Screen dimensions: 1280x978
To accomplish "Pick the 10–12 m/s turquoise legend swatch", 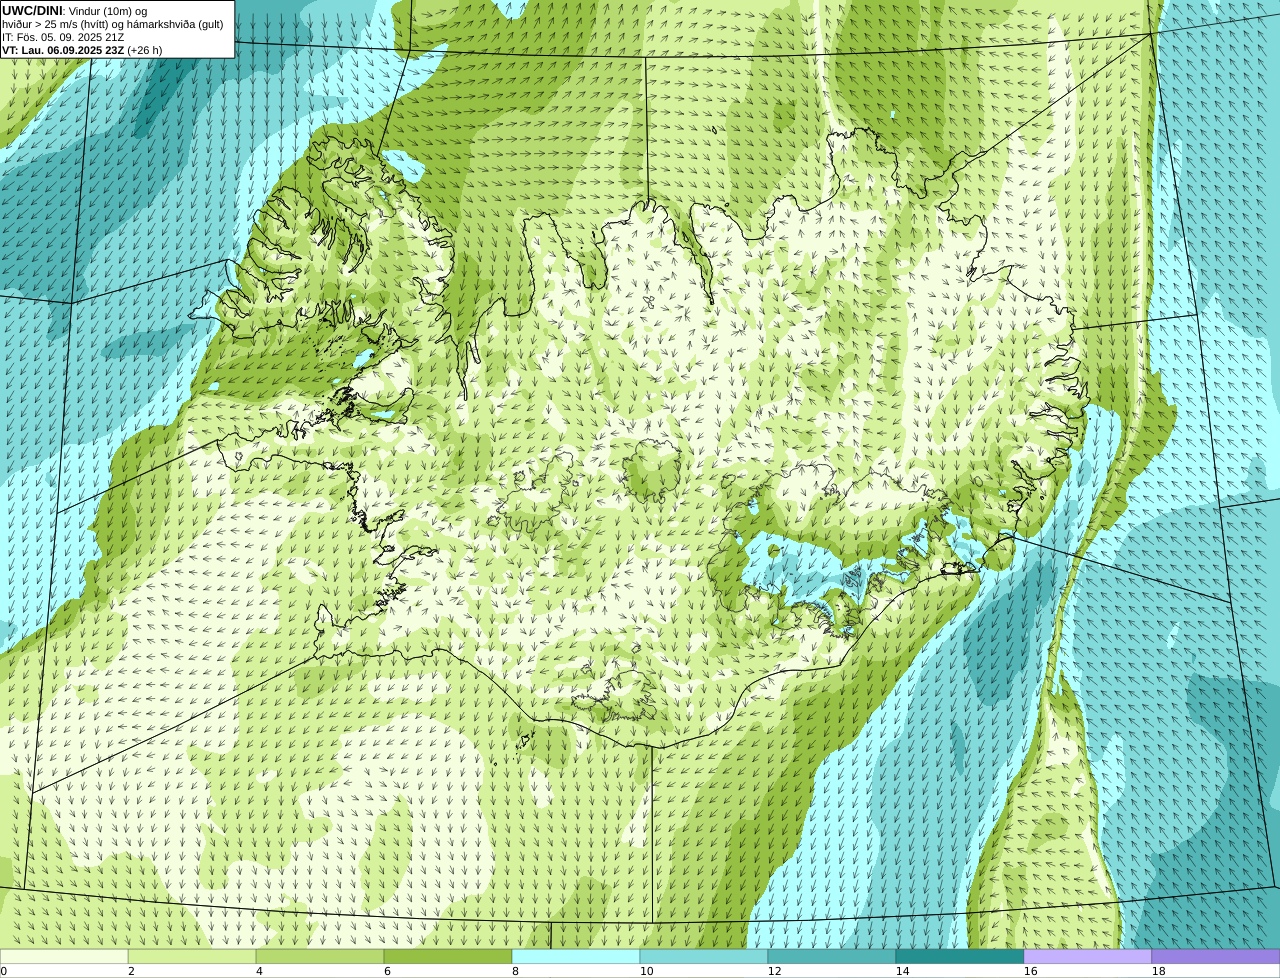I will click(704, 957).
